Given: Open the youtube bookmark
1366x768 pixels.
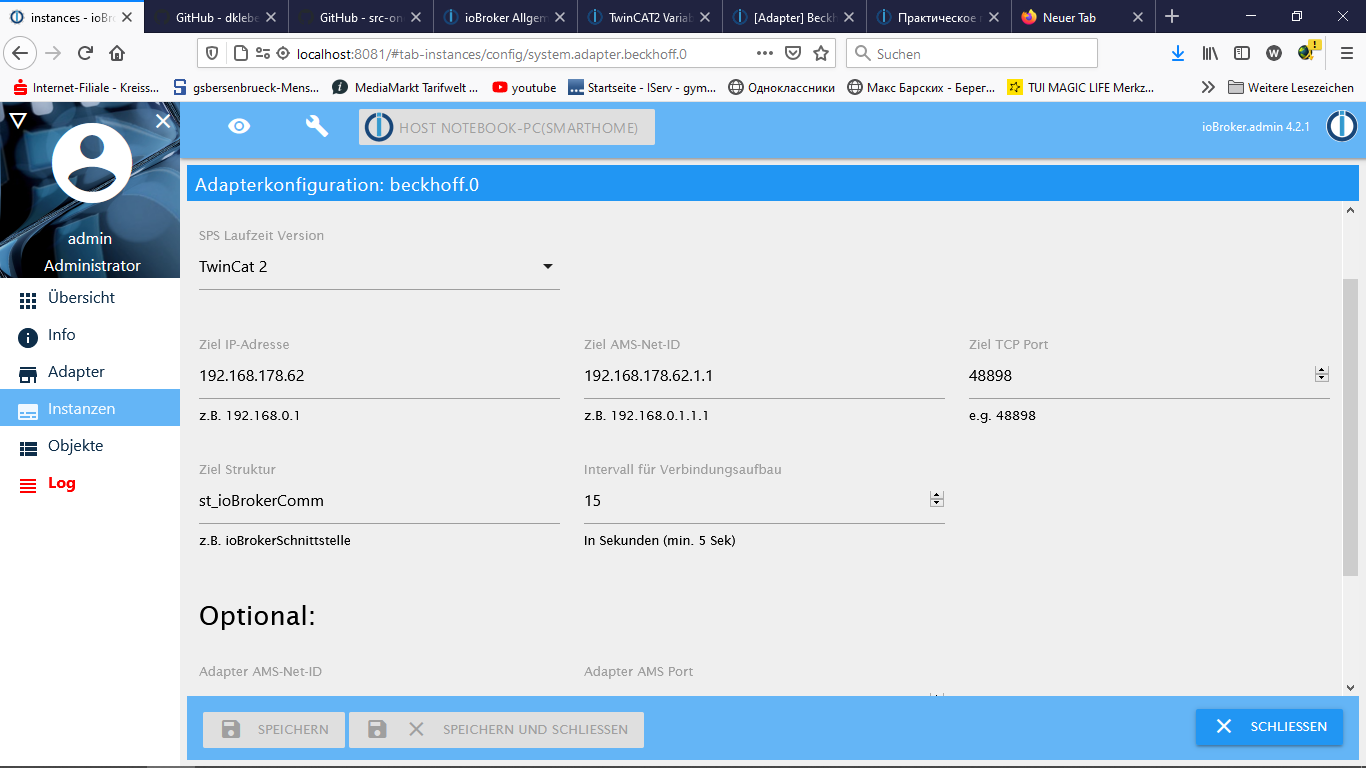Looking at the screenshot, I should 524,88.
